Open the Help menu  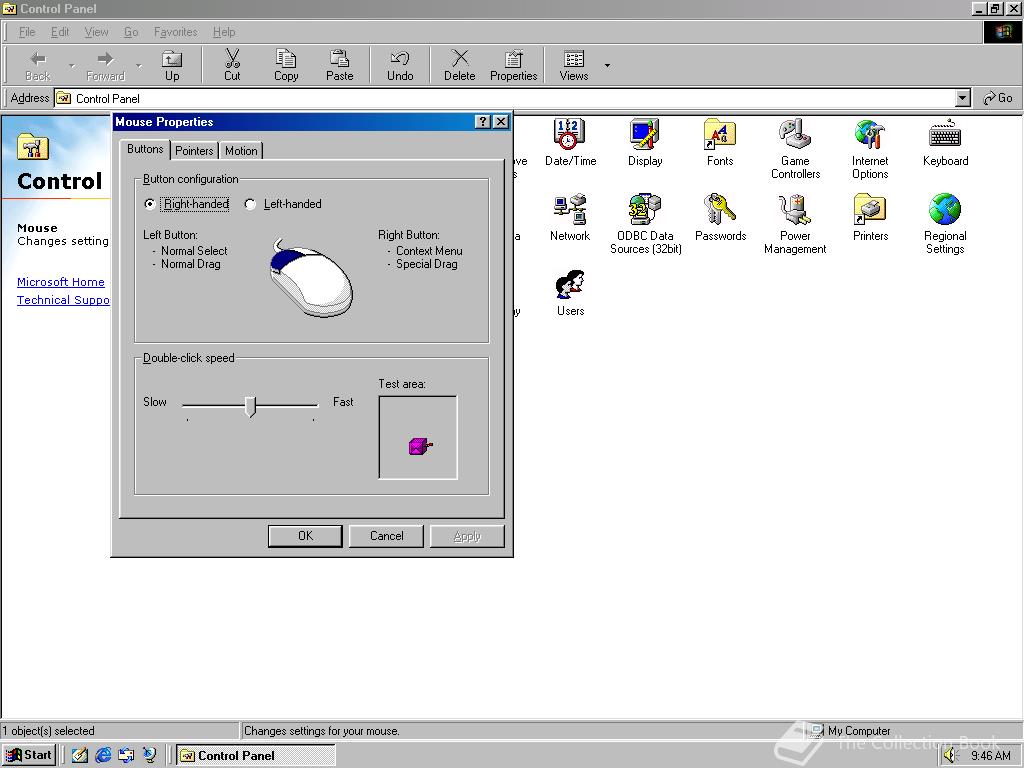[x=224, y=32]
